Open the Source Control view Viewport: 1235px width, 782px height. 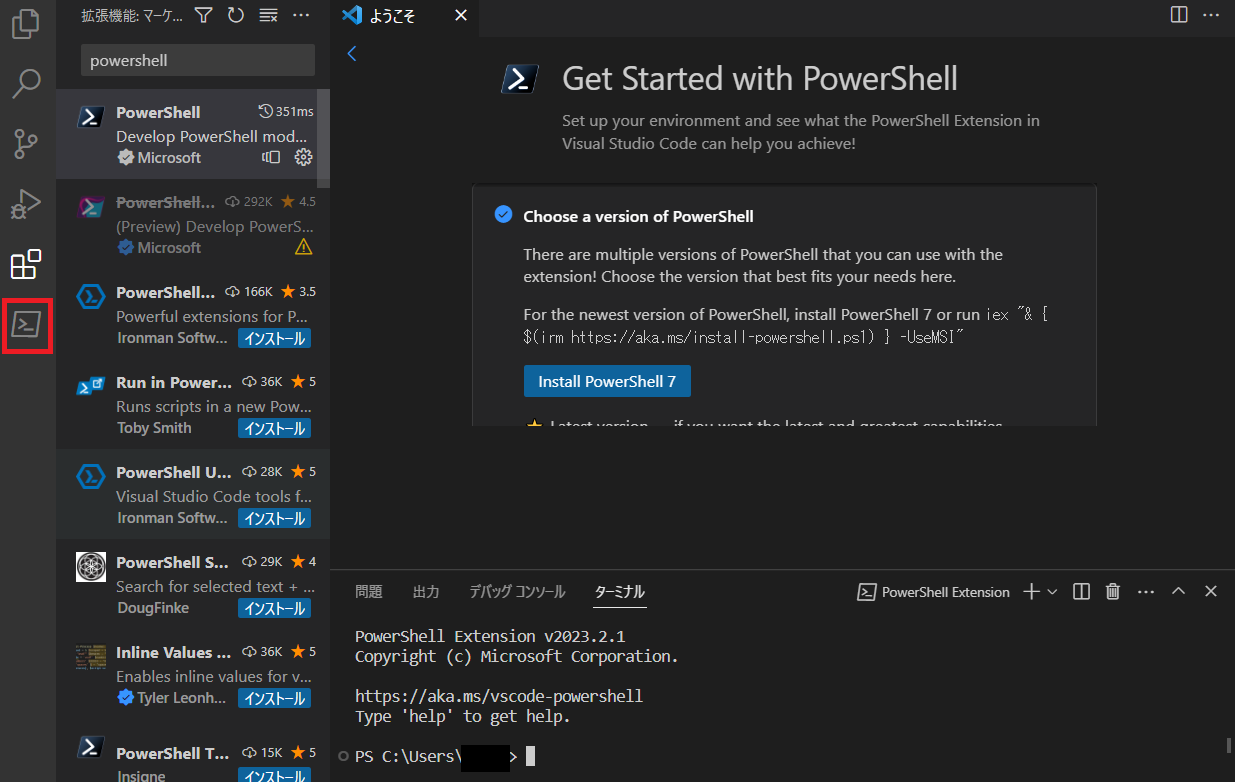coord(26,144)
